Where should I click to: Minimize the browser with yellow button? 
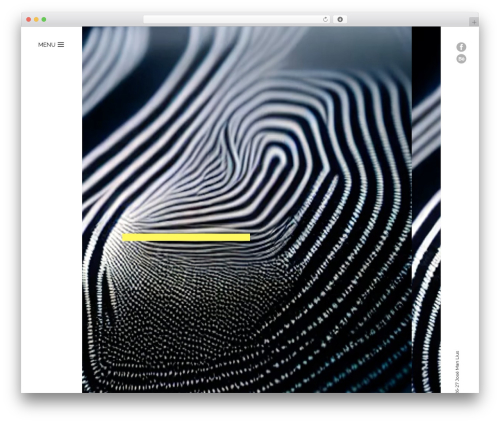pos(36,20)
